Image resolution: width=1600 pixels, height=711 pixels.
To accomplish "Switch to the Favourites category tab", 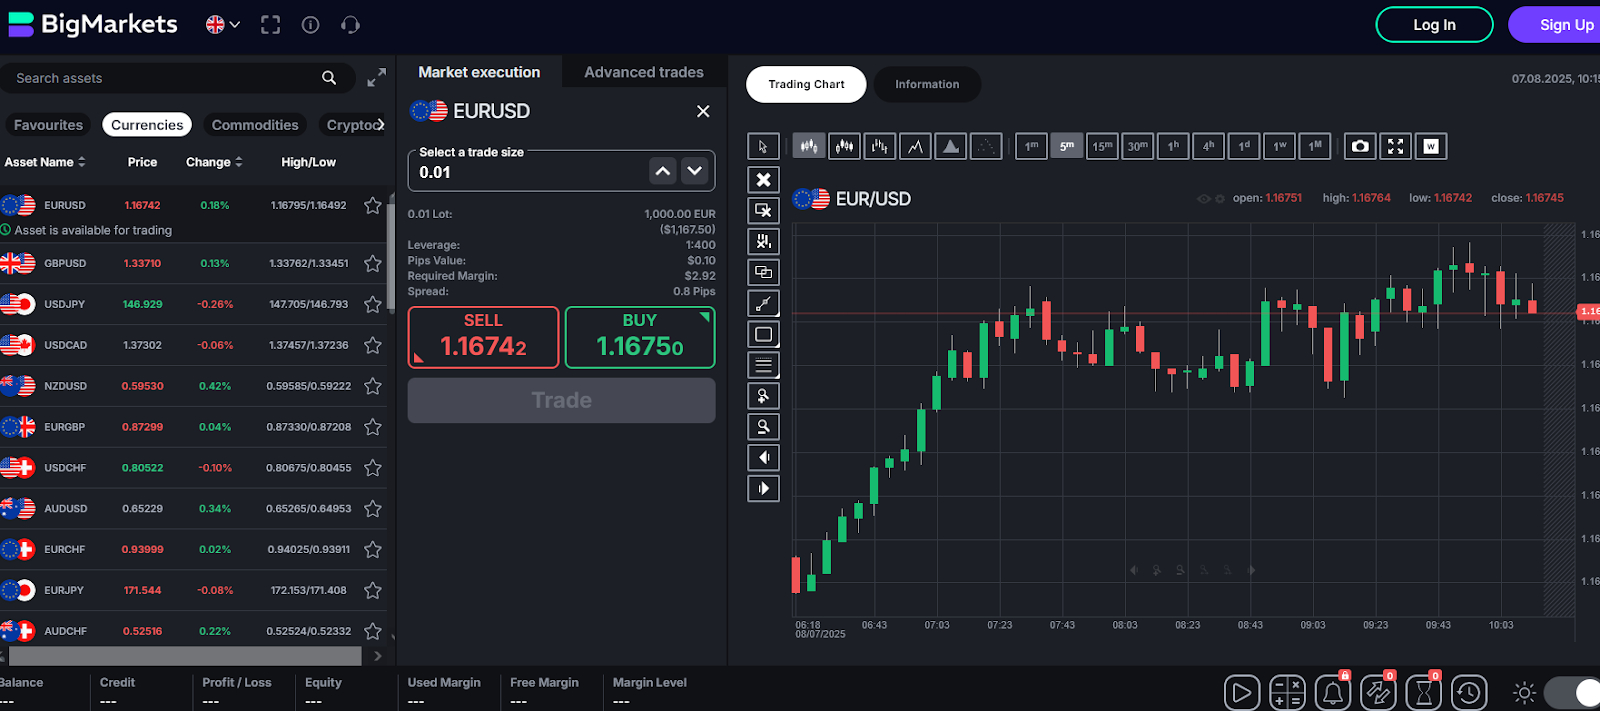I will [48, 125].
